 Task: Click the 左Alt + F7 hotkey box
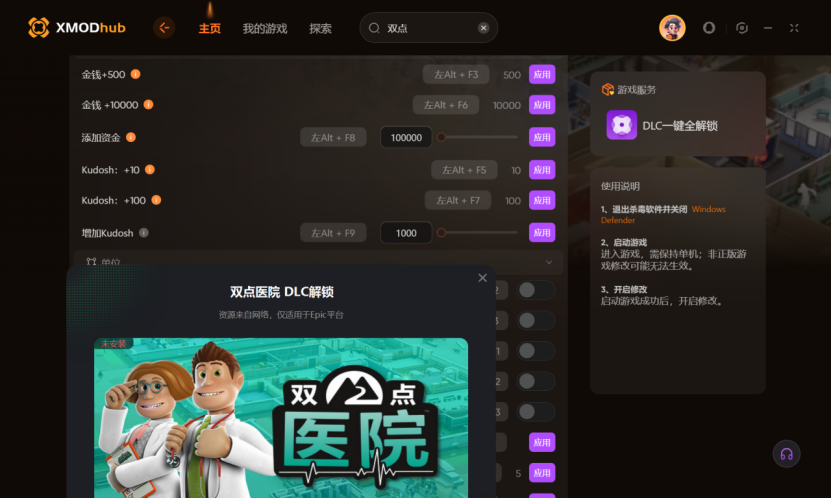[x=458, y=201]
